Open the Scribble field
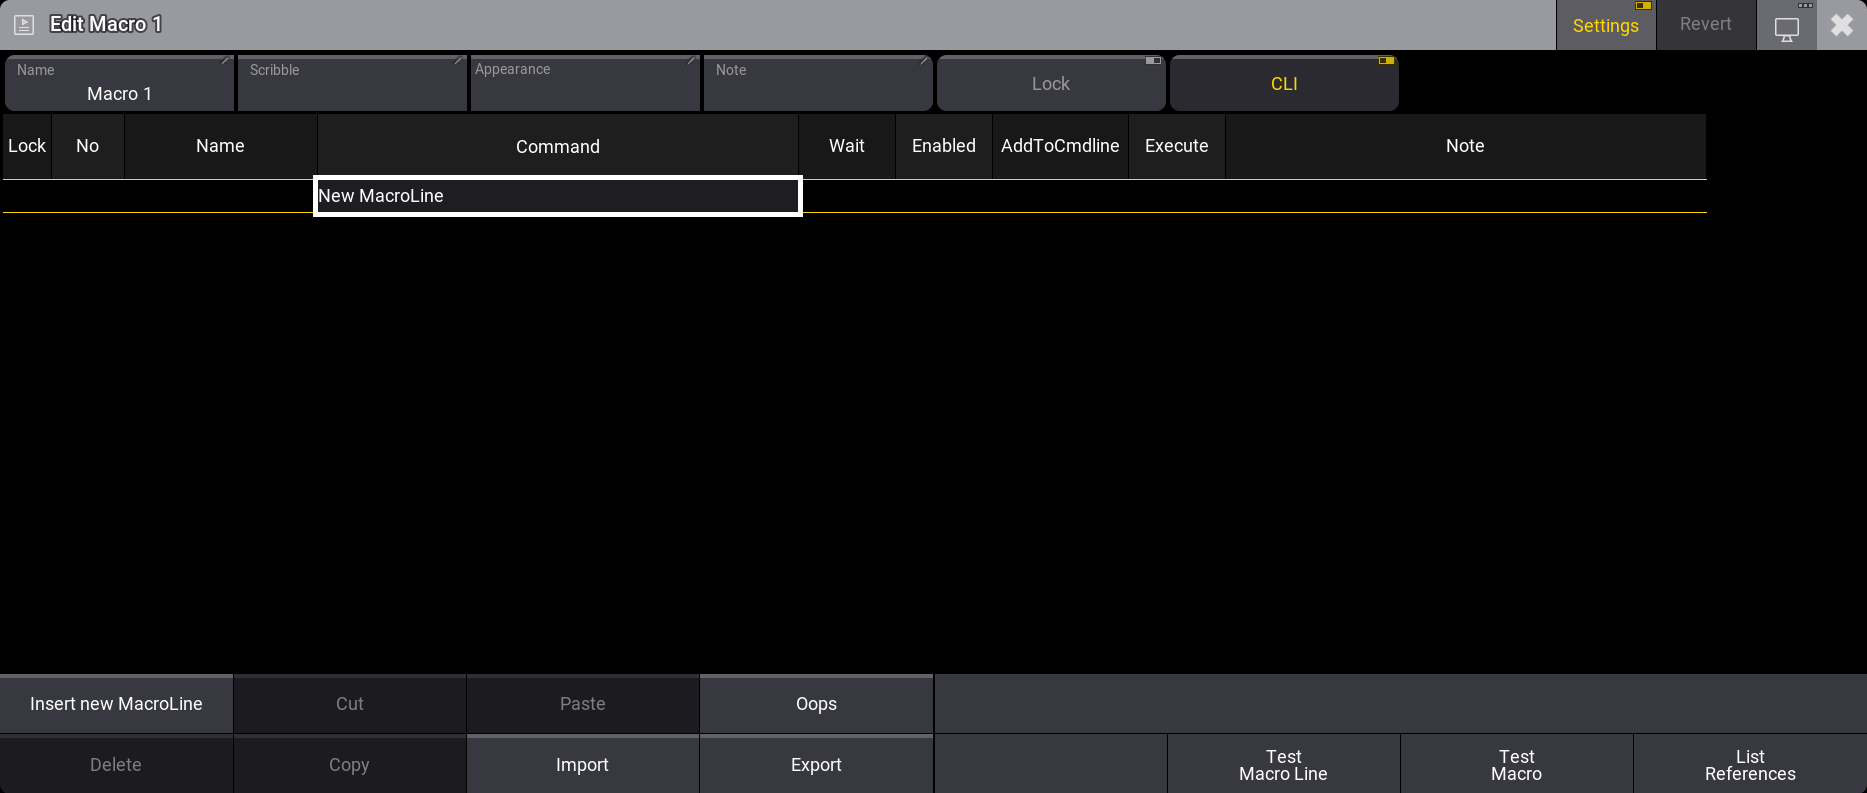 click(x=351, y=84)
